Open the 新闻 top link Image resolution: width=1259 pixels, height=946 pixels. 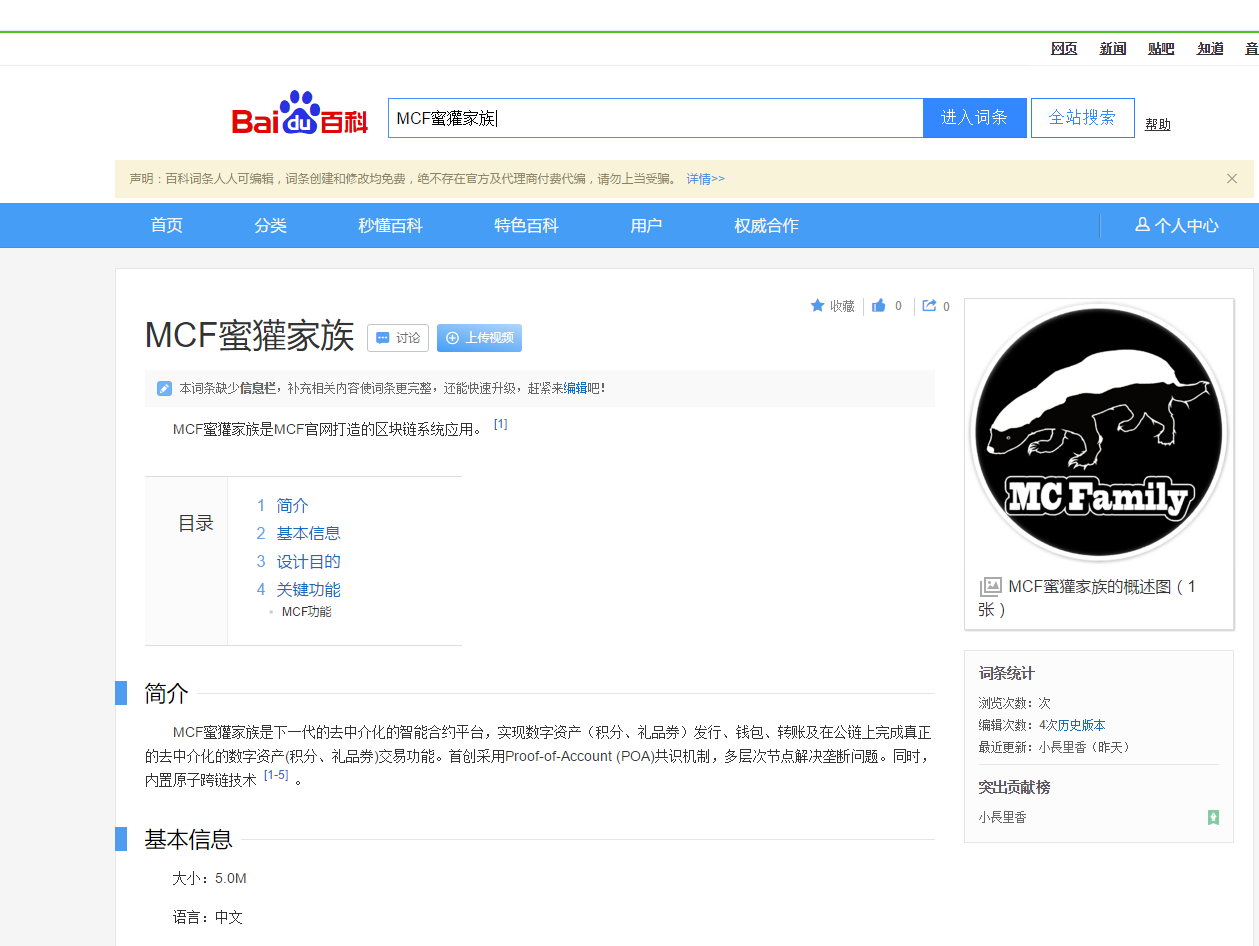pyautogui.click(x=1113, y=49)
